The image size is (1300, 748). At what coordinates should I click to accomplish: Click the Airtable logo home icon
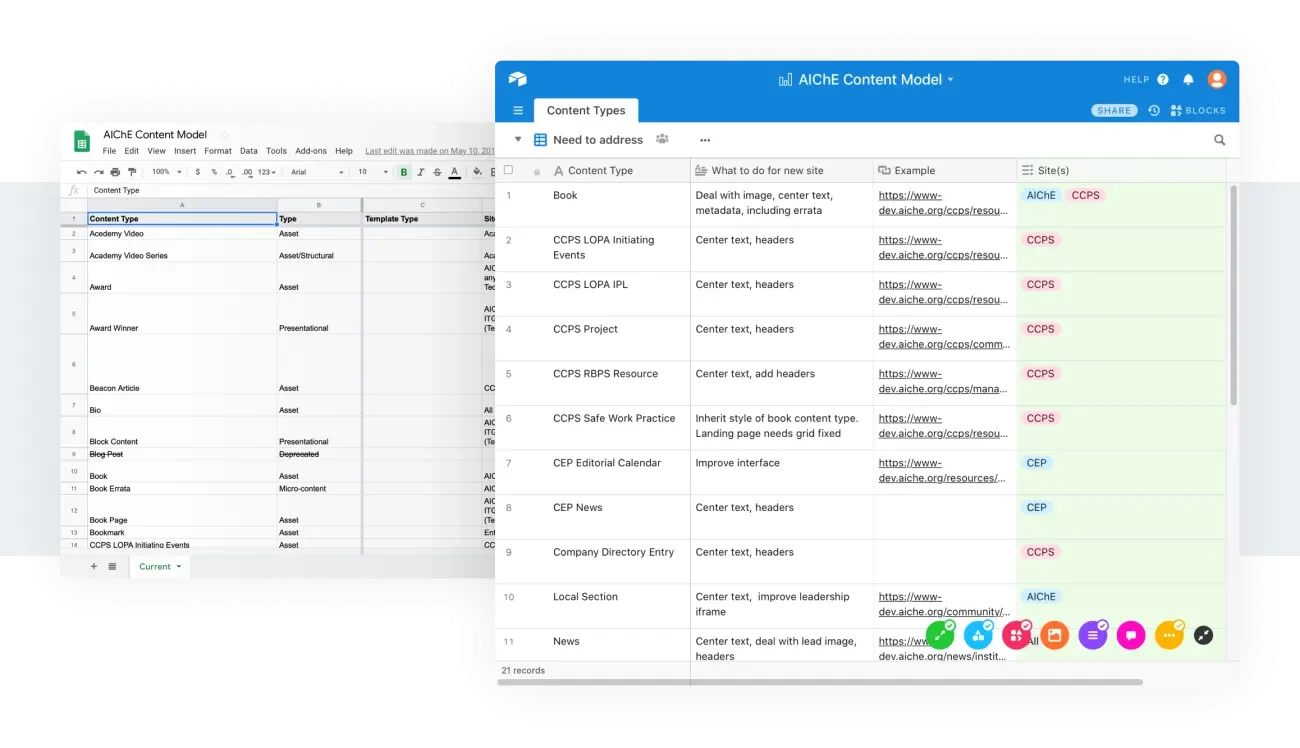517,79
